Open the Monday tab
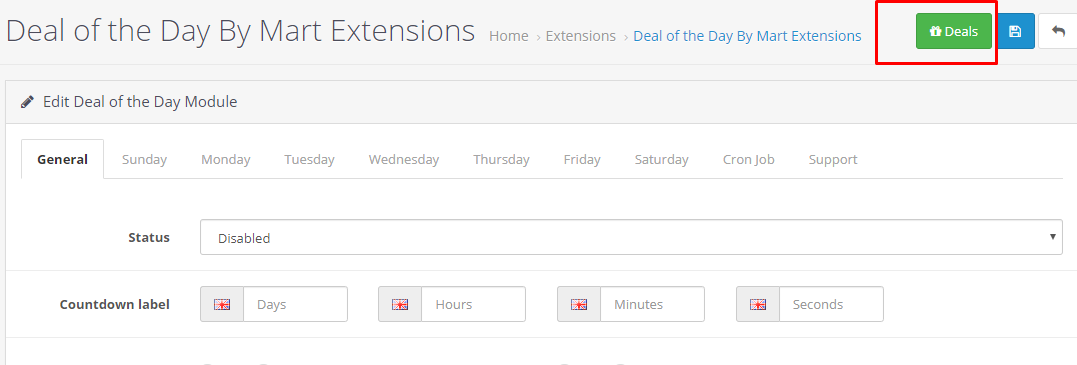The width and height of the screenshot is (1077, 365). 225,159
